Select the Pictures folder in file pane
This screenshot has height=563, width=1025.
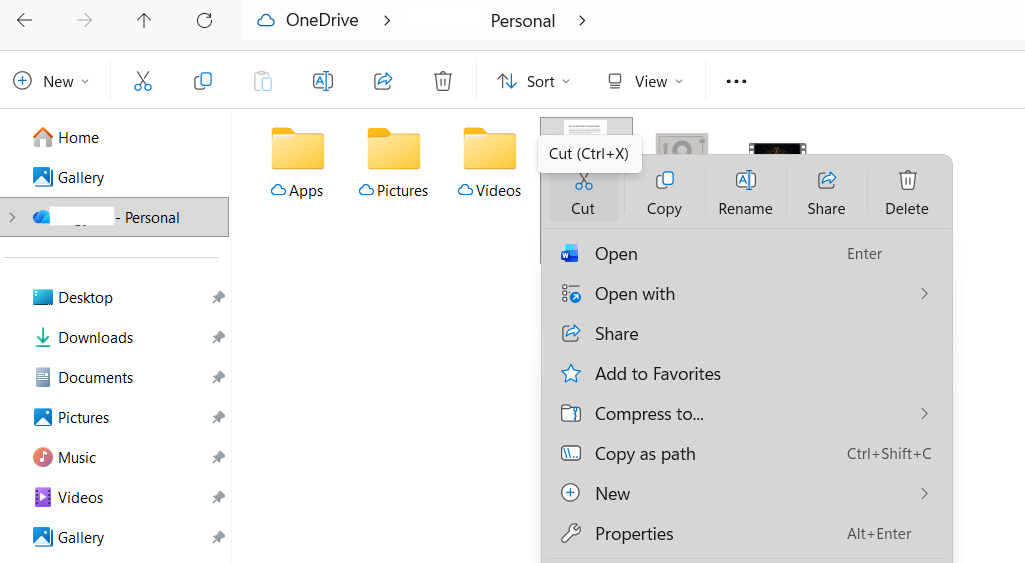[x=394, y=163]
